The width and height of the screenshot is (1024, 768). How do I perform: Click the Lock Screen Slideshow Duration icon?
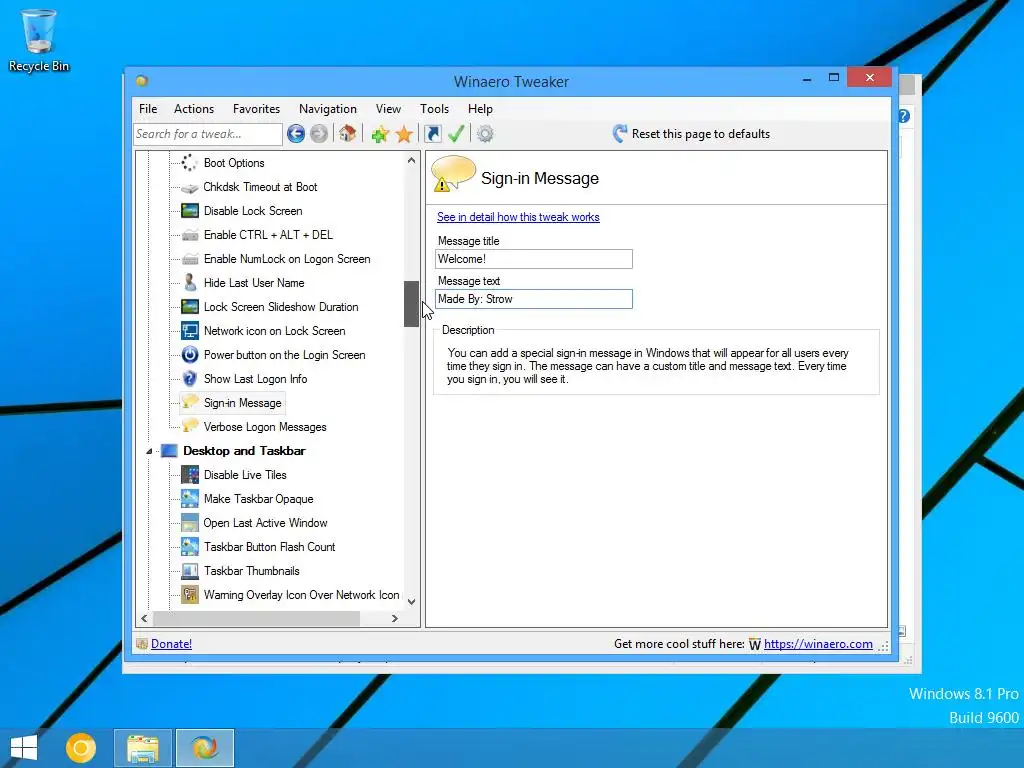189,307
